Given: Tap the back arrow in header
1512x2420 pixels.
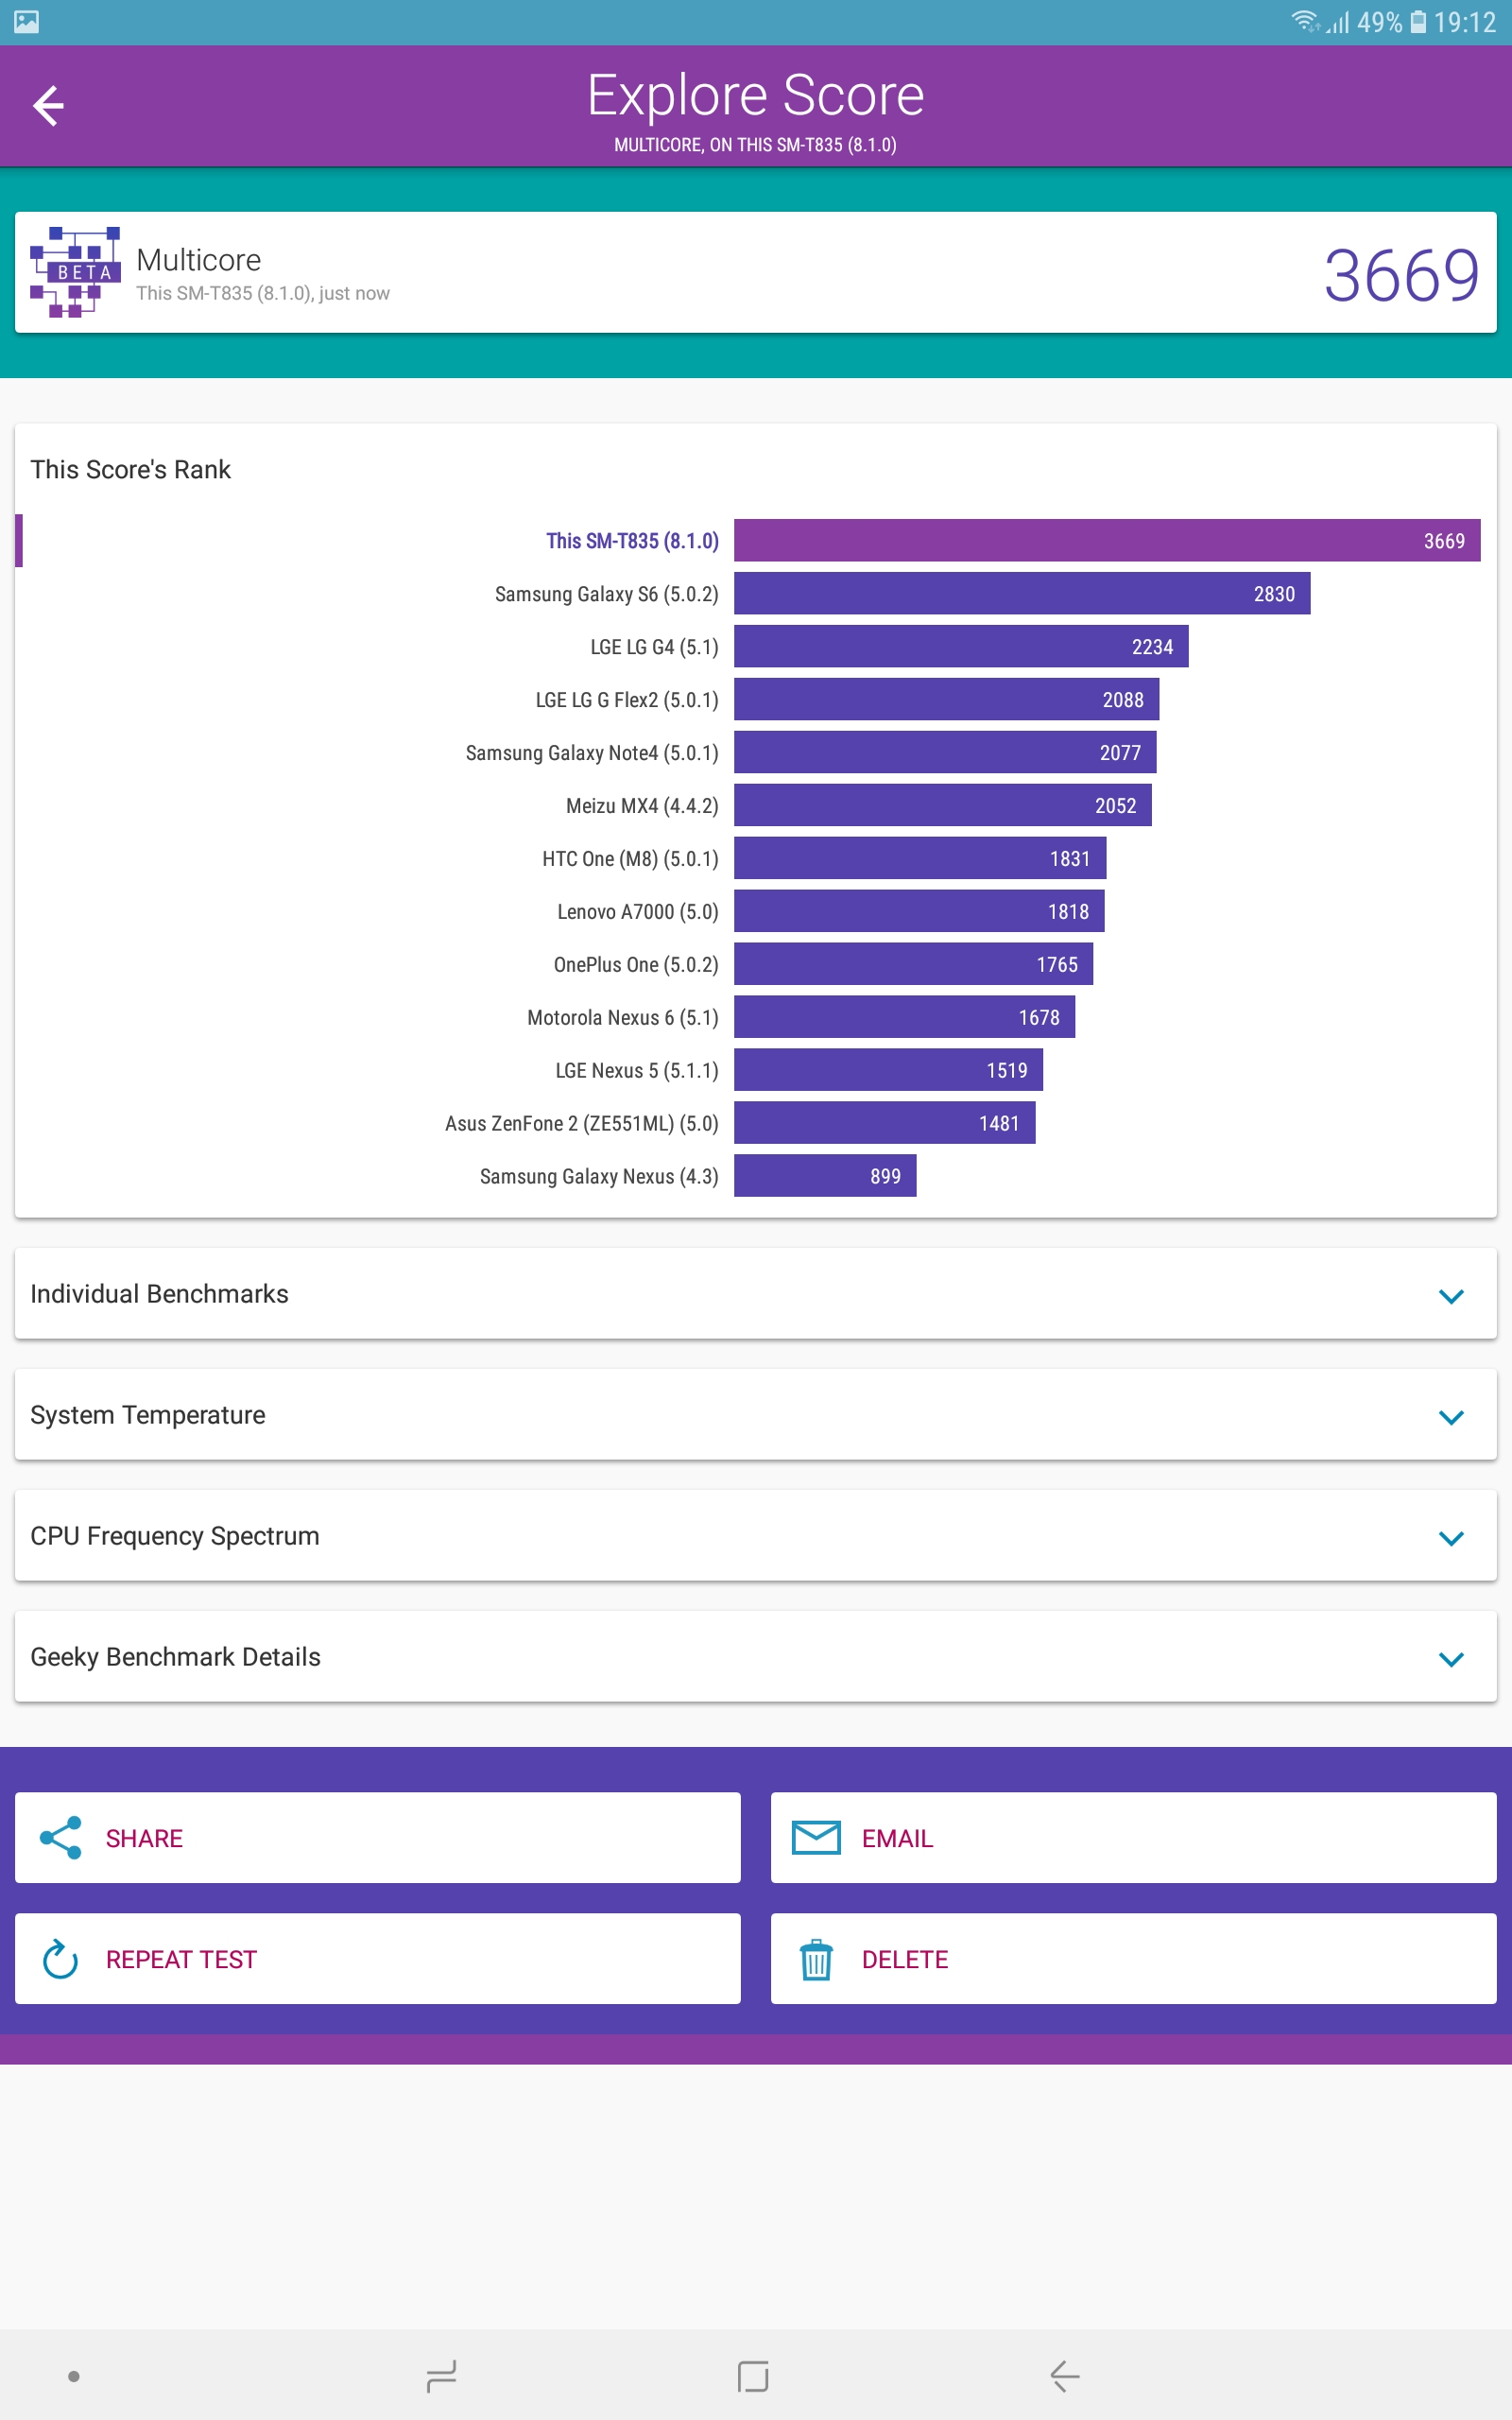Looking at the screenshot, I should (48, 106).
